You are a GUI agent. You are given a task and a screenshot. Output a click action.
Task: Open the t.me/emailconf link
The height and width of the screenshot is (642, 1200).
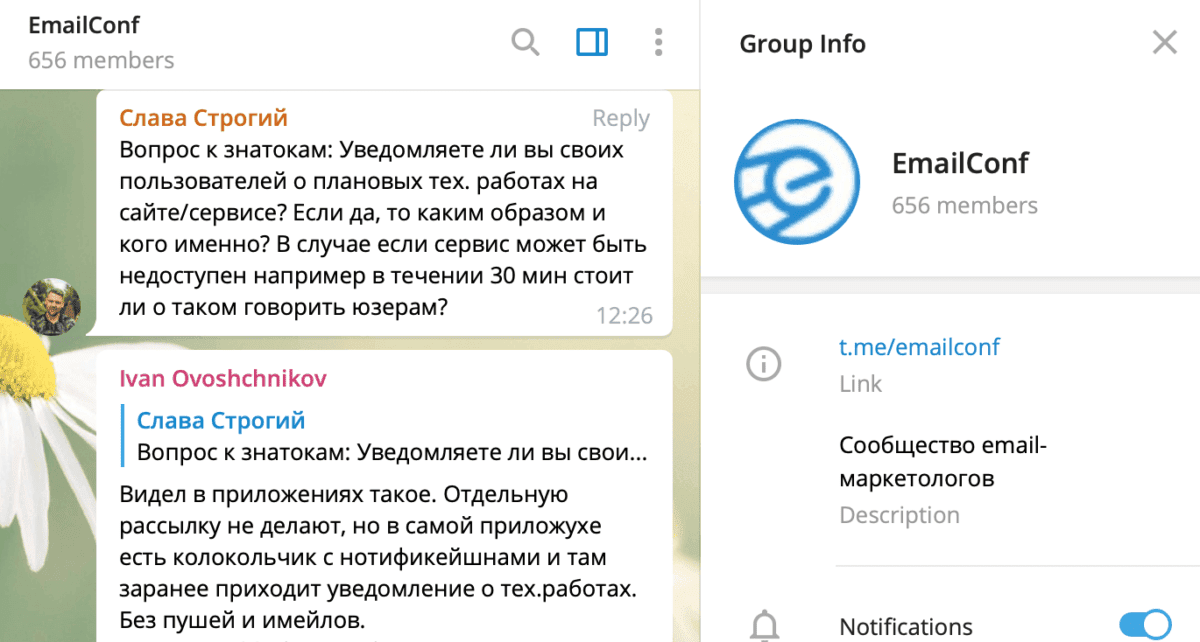point(919,347)
